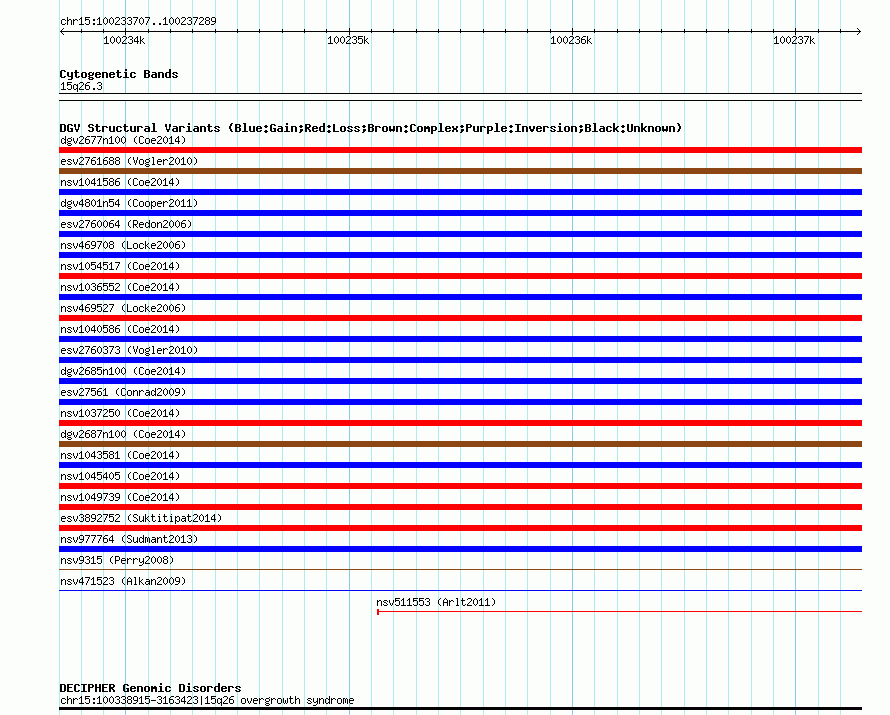Click the 100237k ruler tick label

click(x=794, y=40)
